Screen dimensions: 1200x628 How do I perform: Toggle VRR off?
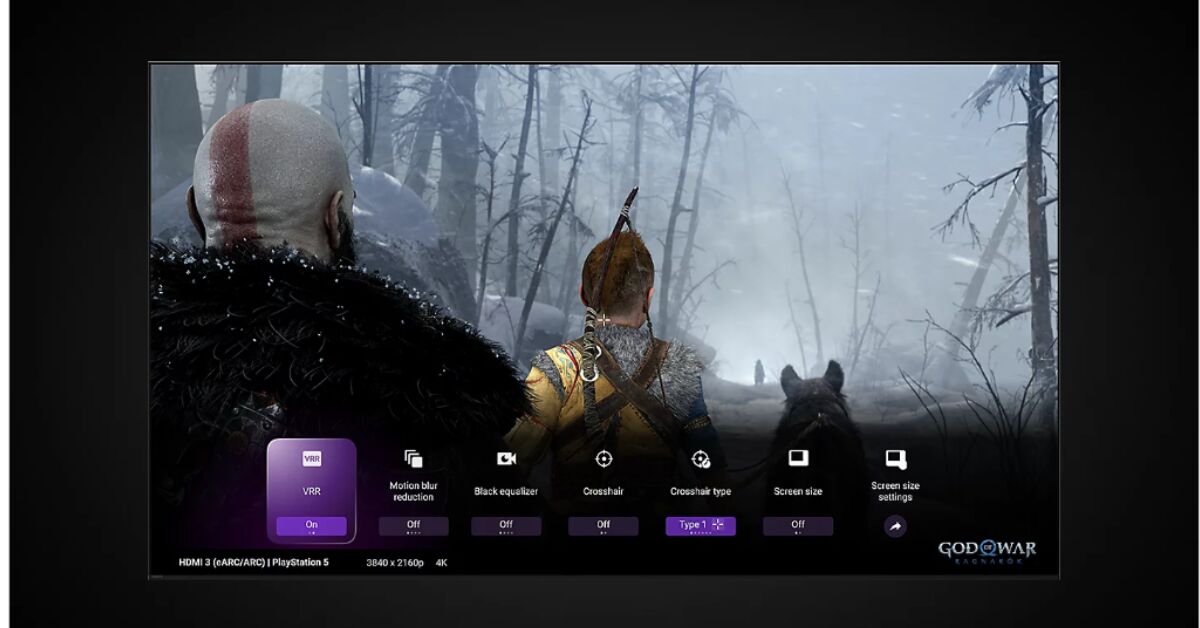[x=313, y=524]
